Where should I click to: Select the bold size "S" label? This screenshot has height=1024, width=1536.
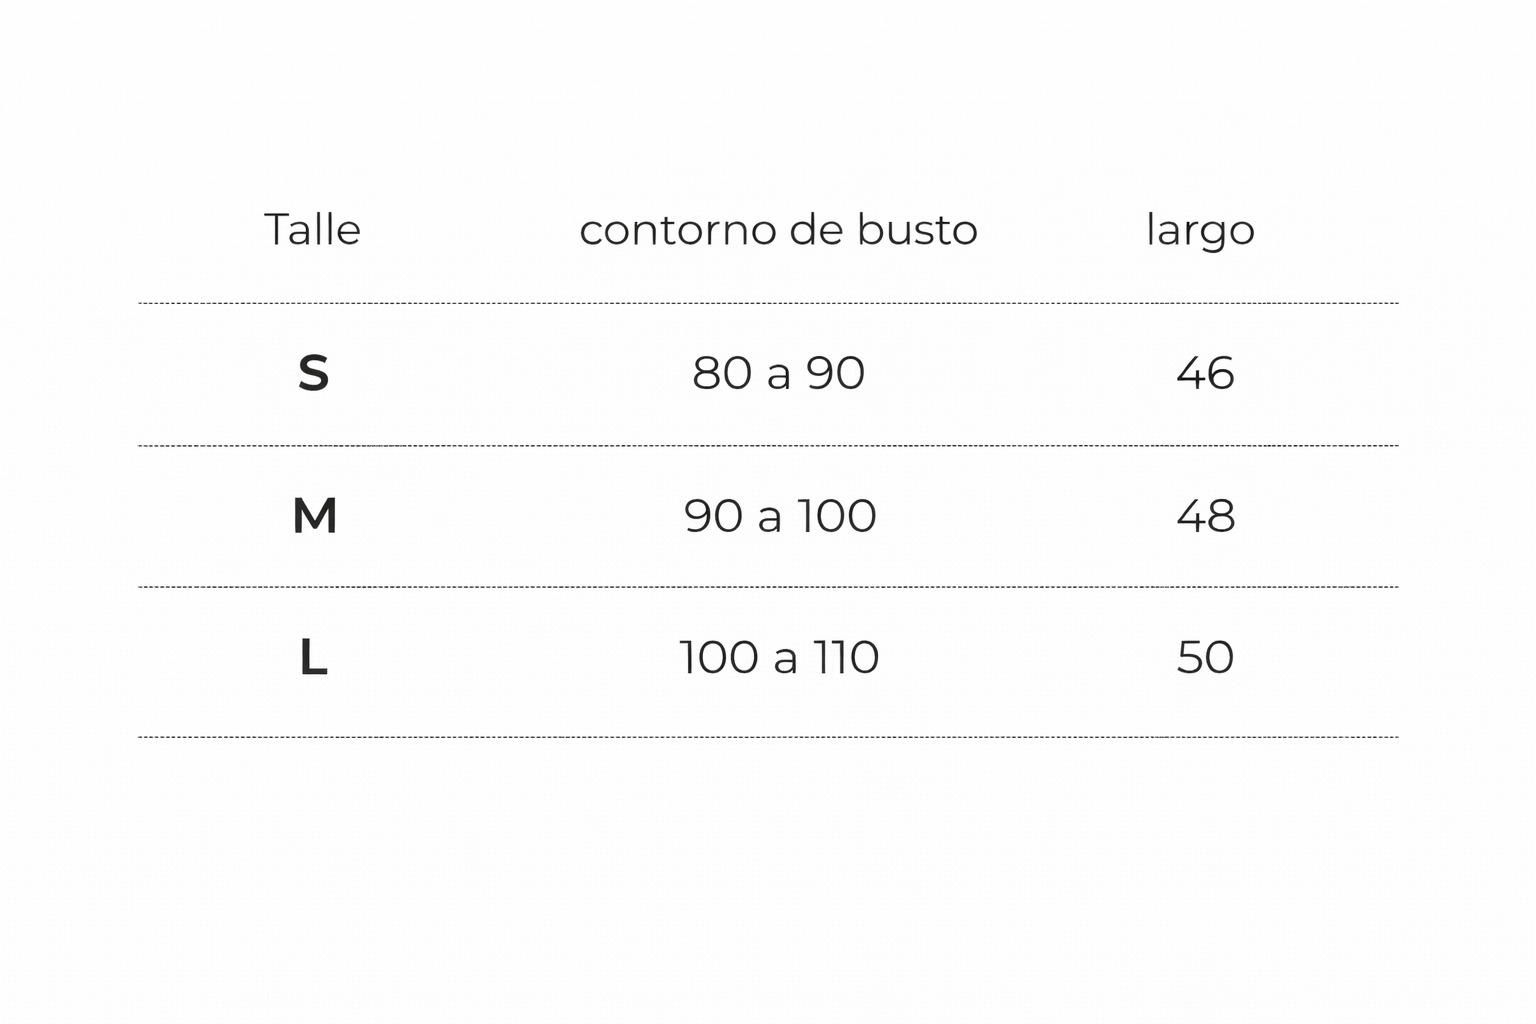[313, 374]
